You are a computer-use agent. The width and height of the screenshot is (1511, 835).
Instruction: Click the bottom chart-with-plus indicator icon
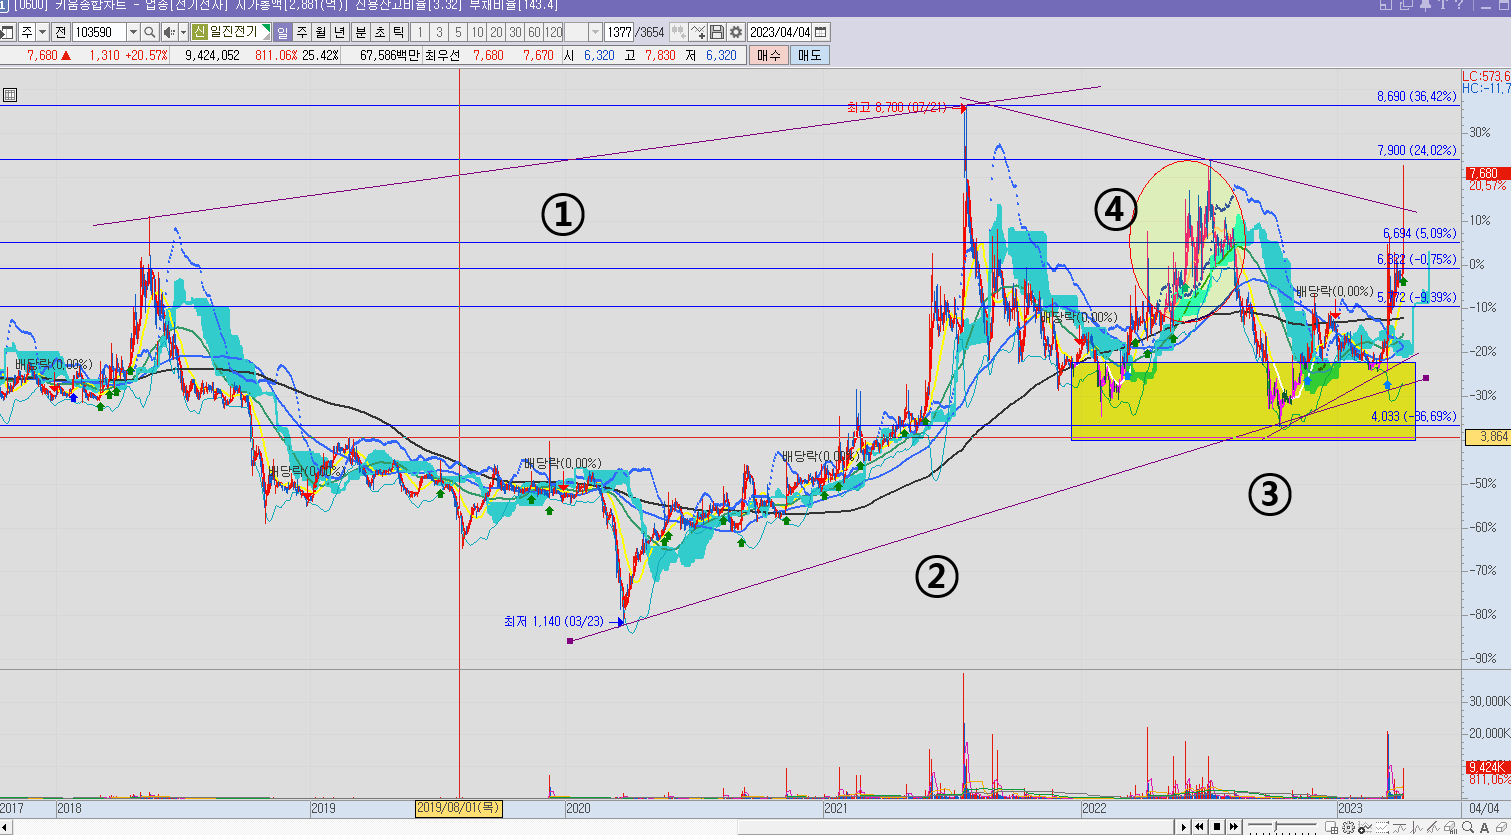tap(1365, 827)
